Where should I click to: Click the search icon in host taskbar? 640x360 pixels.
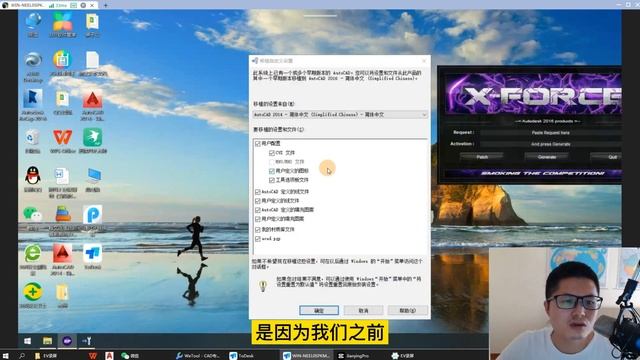[x=22, y=356]
